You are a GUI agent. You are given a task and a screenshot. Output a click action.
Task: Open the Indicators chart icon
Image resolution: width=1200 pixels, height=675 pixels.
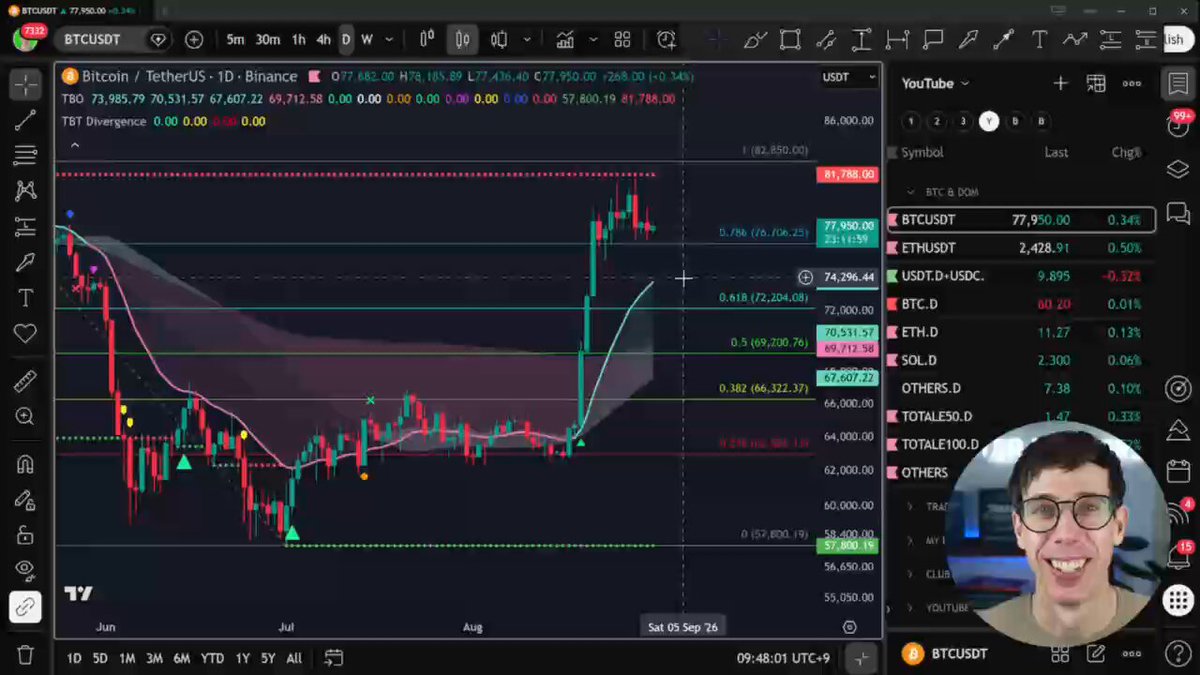(x=566, y=40)
